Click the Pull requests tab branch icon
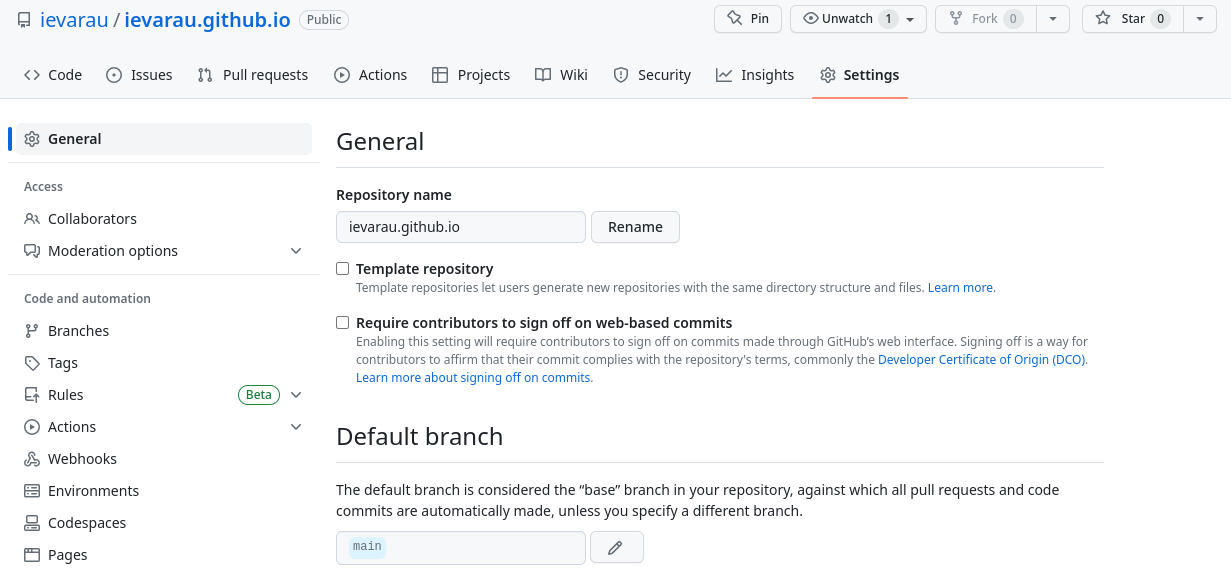Image resolution: width=1231 pixels, height=575 pixels. [205, 75]
